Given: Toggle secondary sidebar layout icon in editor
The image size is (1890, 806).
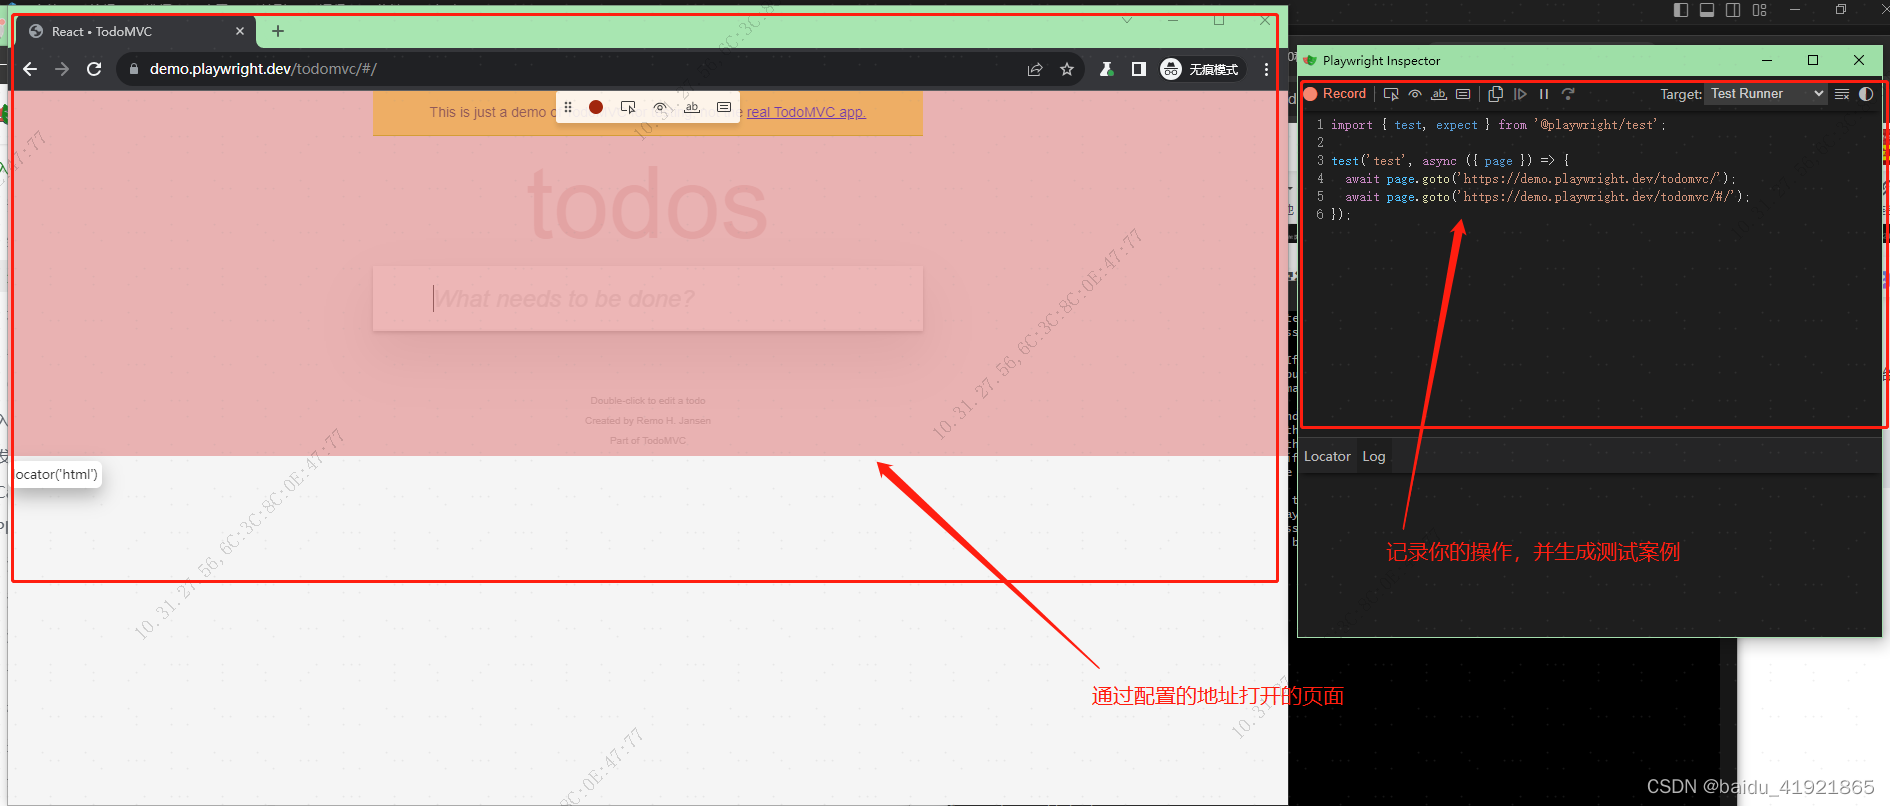Looking at the screenshot, I should coord(1733,10).
